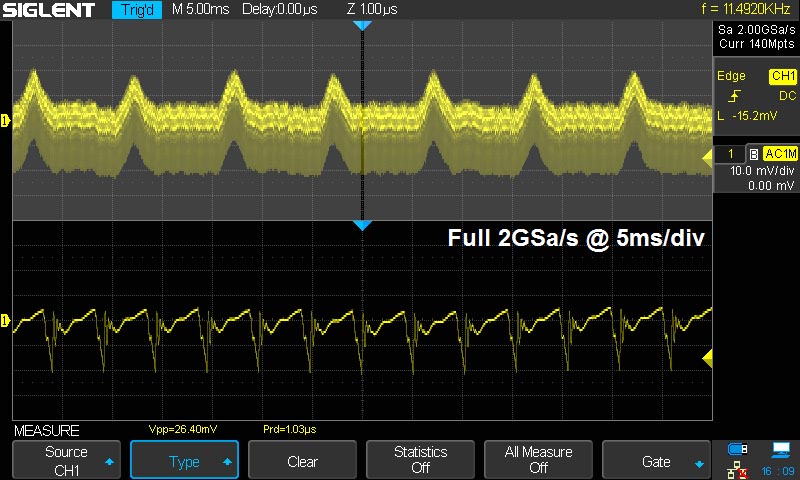Click the Edge trigger CH1 source label
Viewport: 800px width, 480px height.
pyautogui.click(x=782, y=76)
